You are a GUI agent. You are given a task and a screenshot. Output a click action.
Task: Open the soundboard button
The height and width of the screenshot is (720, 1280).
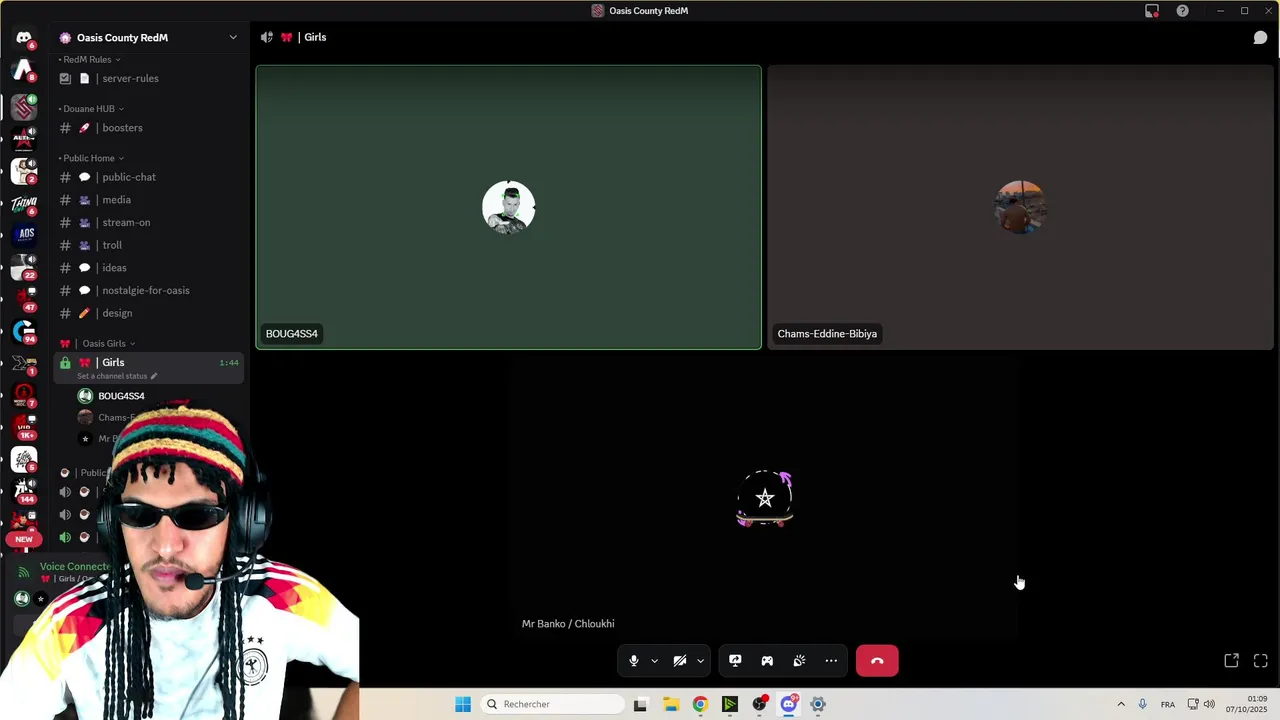(x=799, y=661)
